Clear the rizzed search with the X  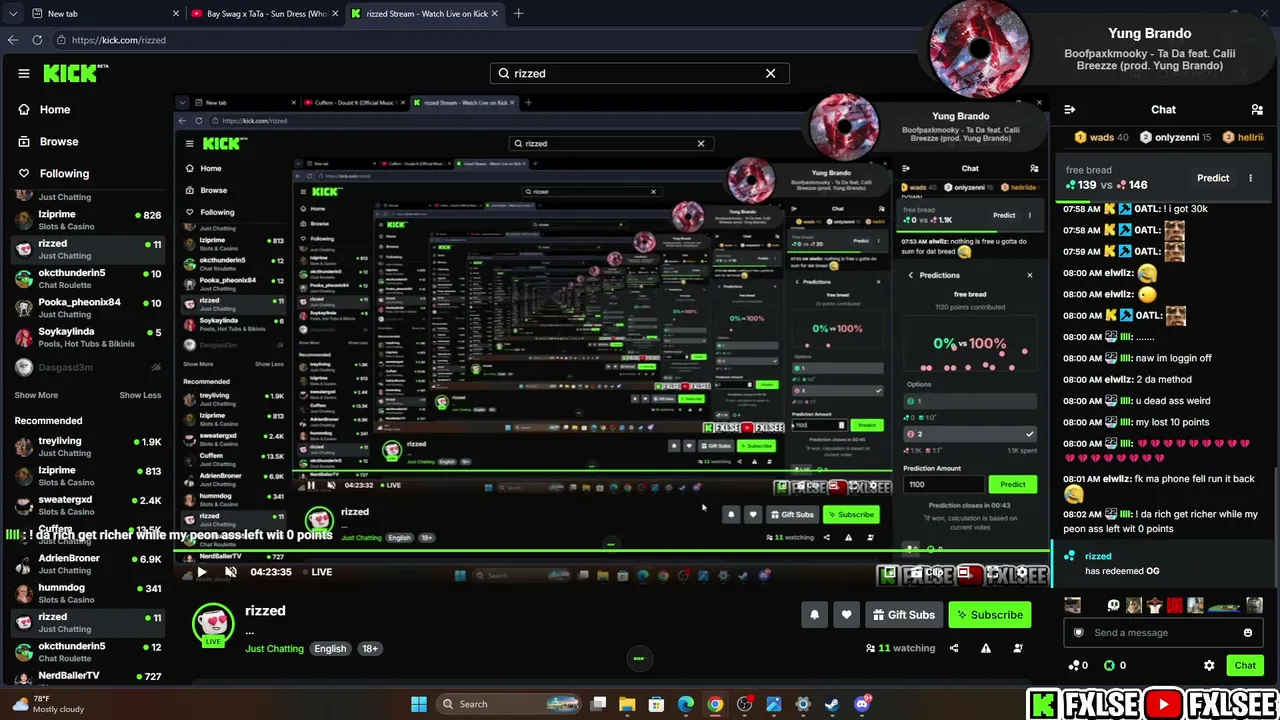(x=770, y=73)
